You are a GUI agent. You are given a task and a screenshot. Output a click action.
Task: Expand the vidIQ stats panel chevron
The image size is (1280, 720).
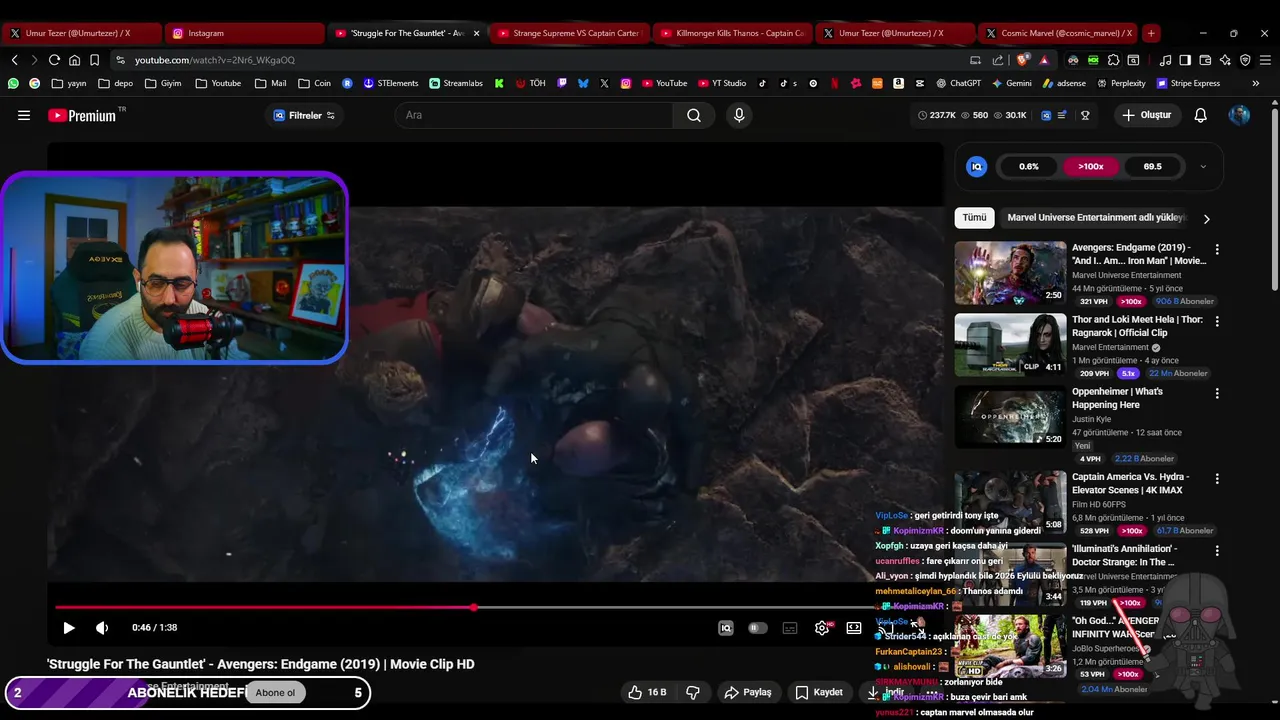click(1203, 167)
